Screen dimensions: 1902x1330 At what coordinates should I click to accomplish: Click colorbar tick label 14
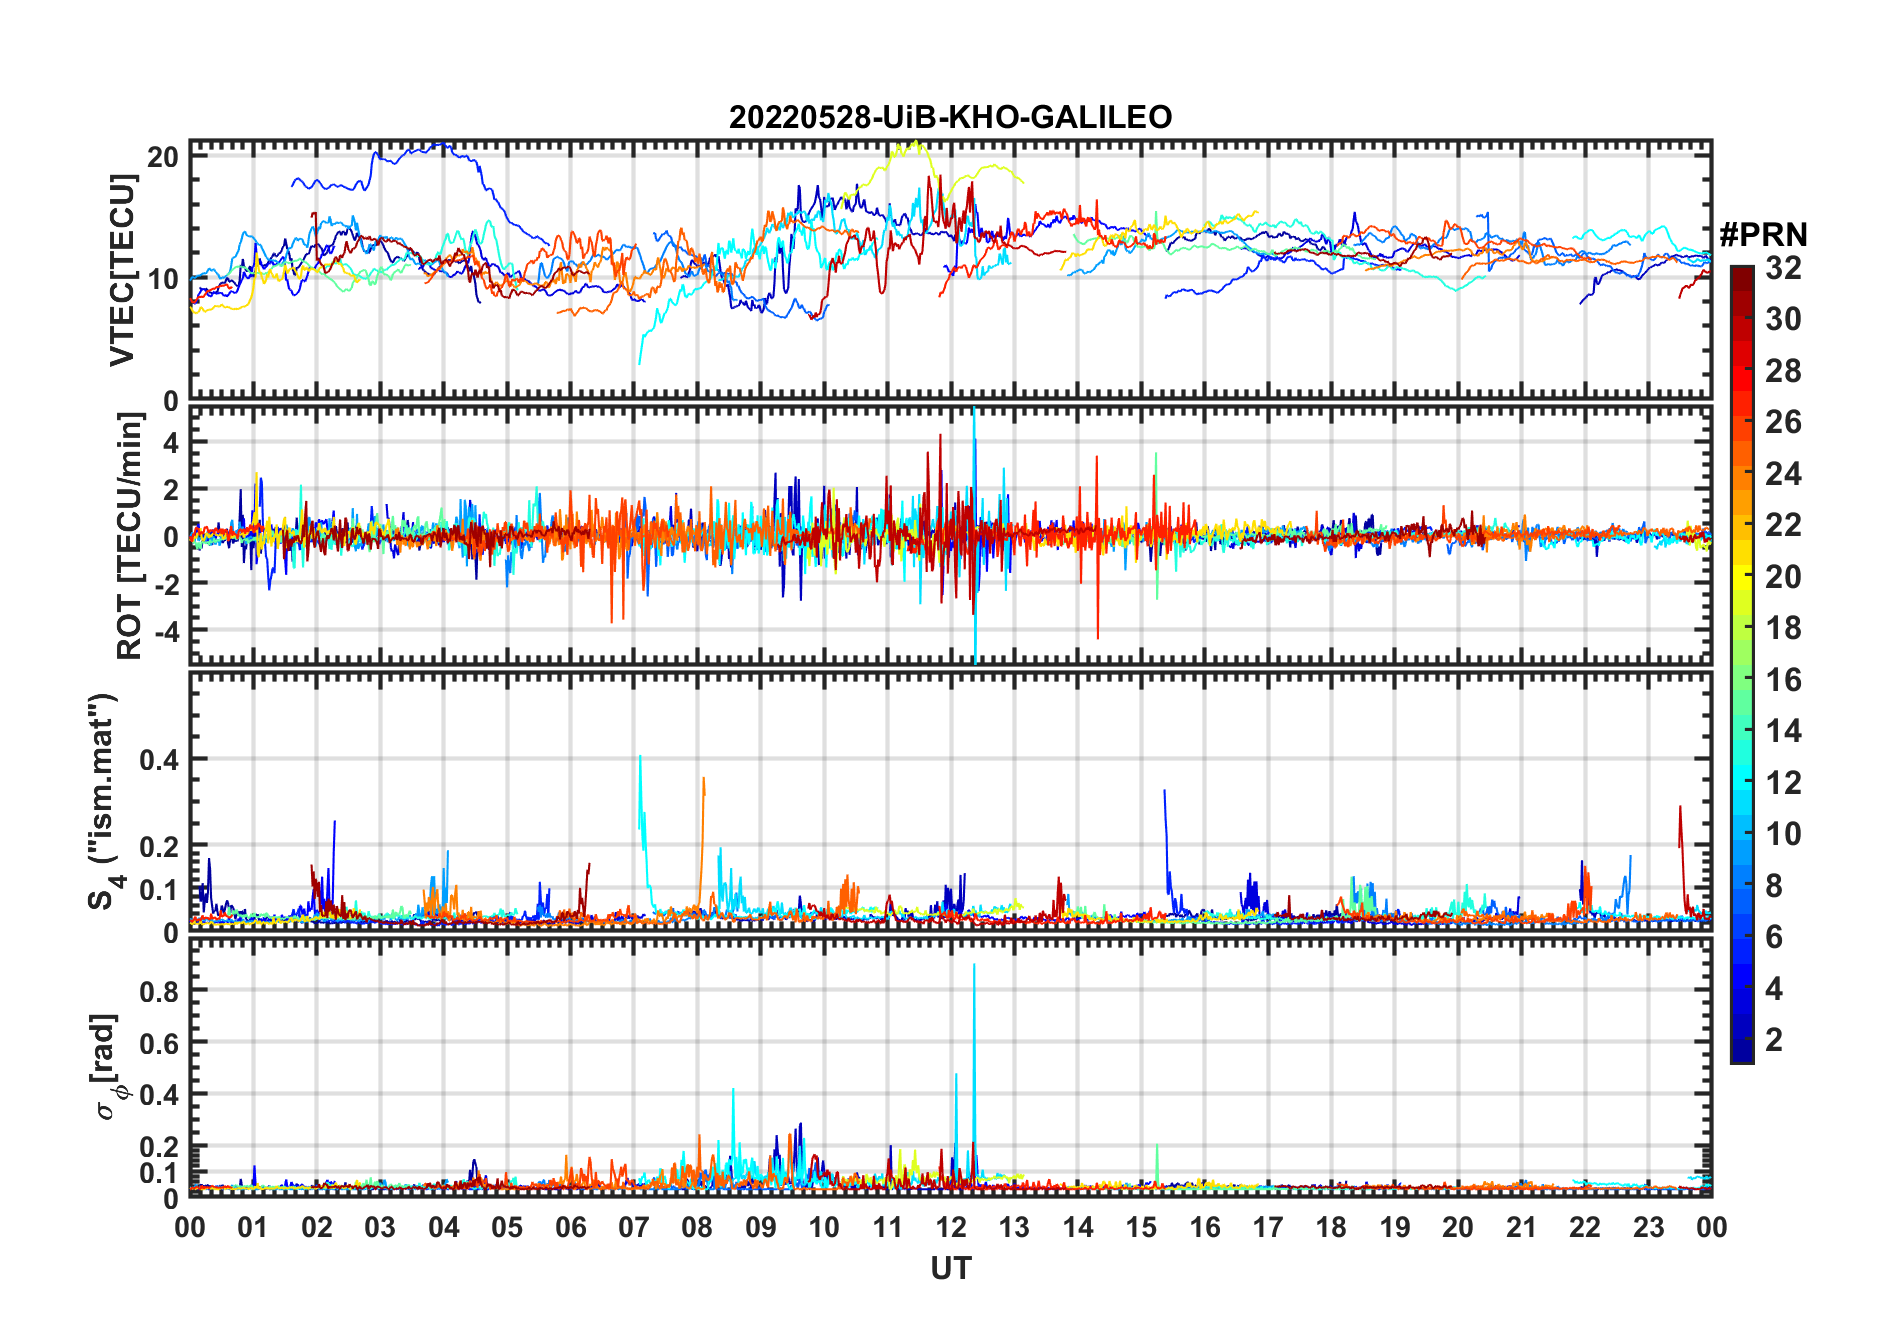1783,731
